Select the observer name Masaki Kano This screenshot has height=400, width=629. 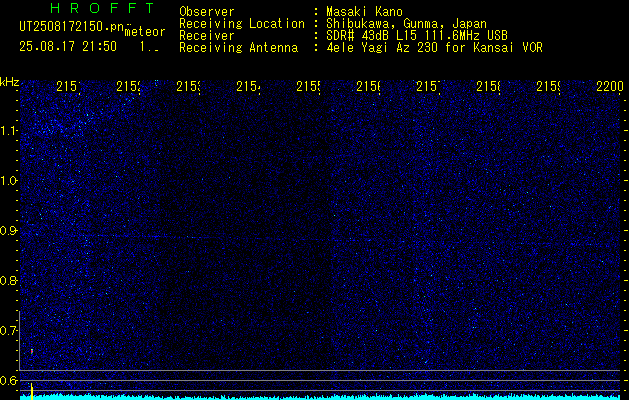coord(364,12)
